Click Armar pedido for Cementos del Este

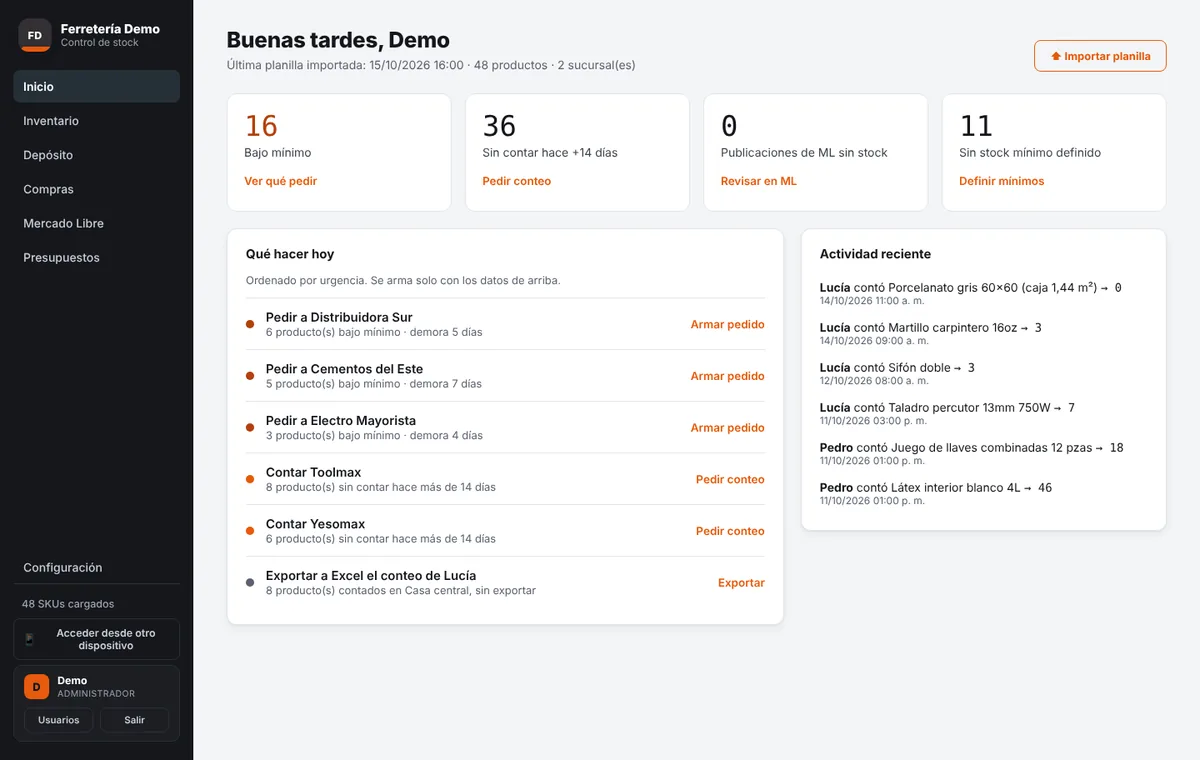pyautogui.click(x=727, y=376)
